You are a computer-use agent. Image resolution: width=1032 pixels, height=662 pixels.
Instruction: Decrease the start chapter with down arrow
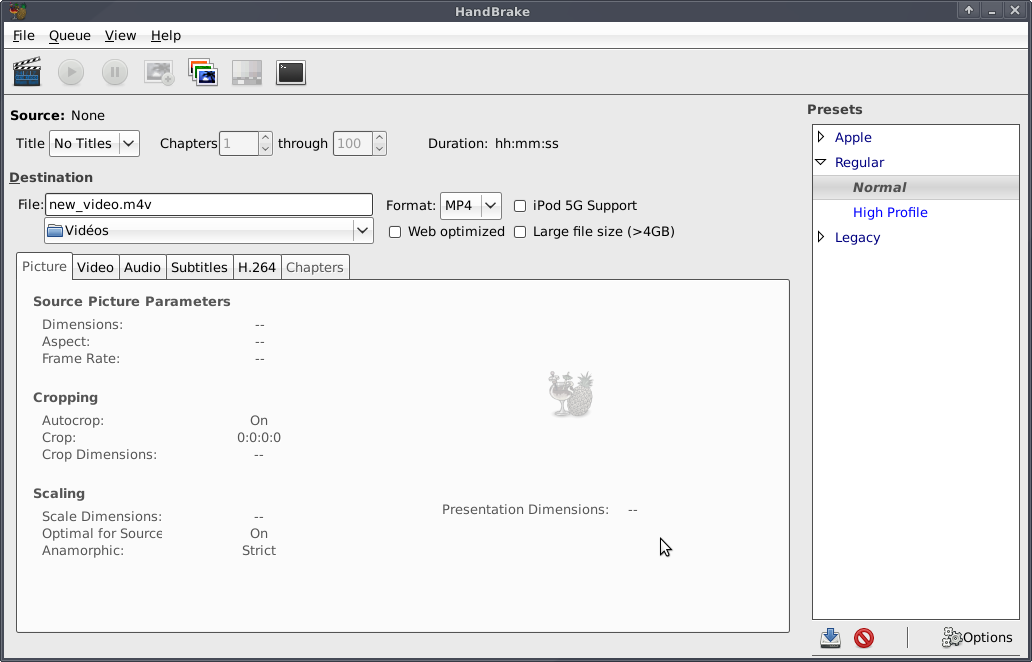[x=265, y=149]
